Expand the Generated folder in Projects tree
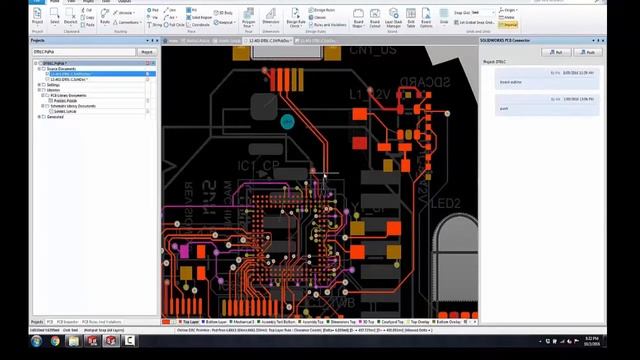640x360 pixels. 40,117
